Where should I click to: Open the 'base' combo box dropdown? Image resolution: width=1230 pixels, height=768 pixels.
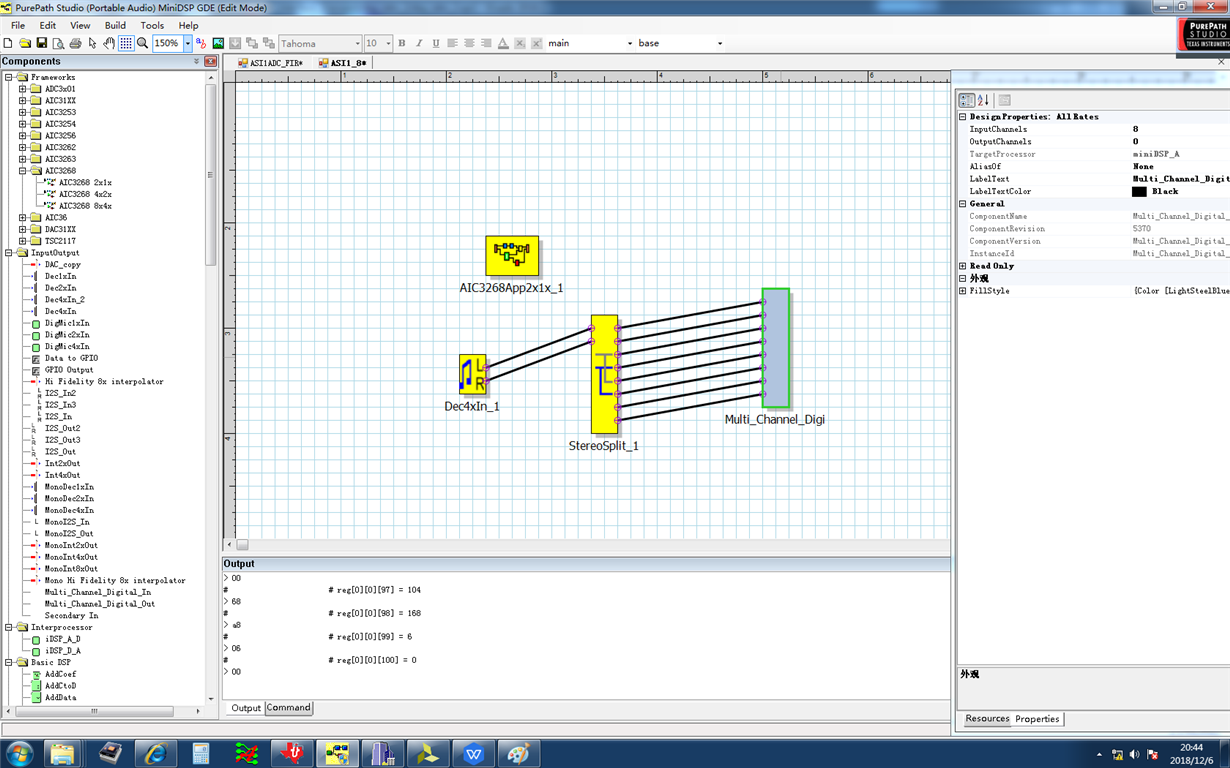point(720,44)
